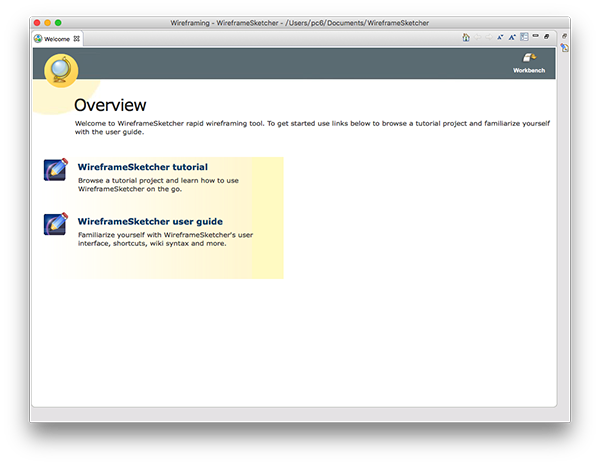
Task: Click the Overview heading
Action: pyautogui.click(x=110, y=105)
